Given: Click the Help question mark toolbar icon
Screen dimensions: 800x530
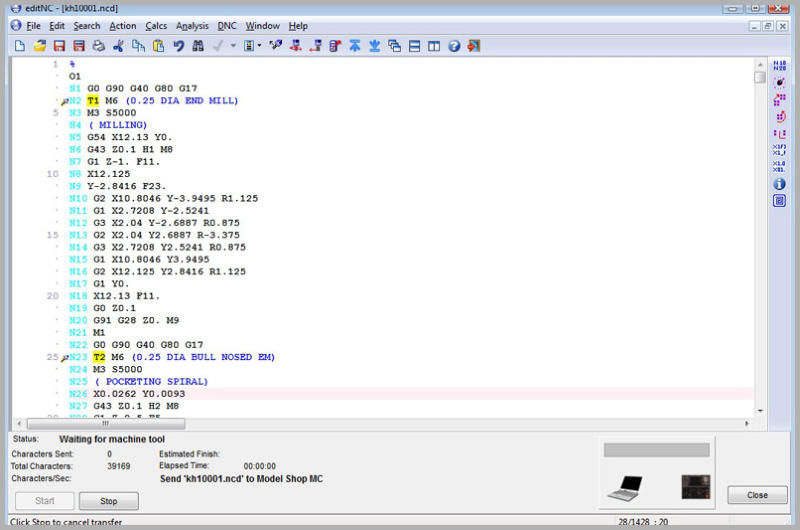Looking at the screenshot, I should [x=454, y=46].
